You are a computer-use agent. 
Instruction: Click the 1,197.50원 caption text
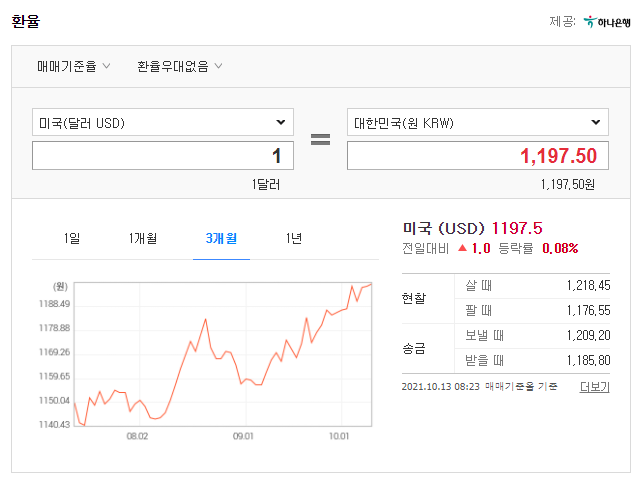(568, 184)
